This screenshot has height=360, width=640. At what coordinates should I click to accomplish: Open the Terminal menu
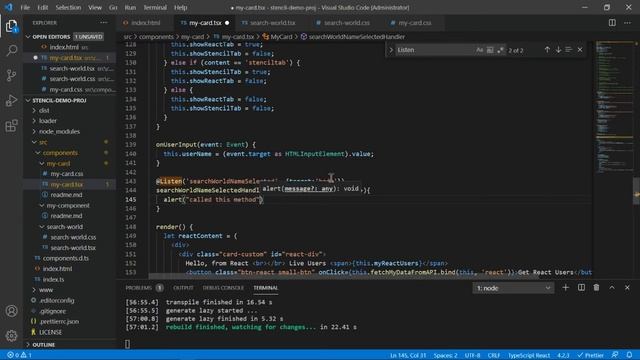tap(155, 7)
